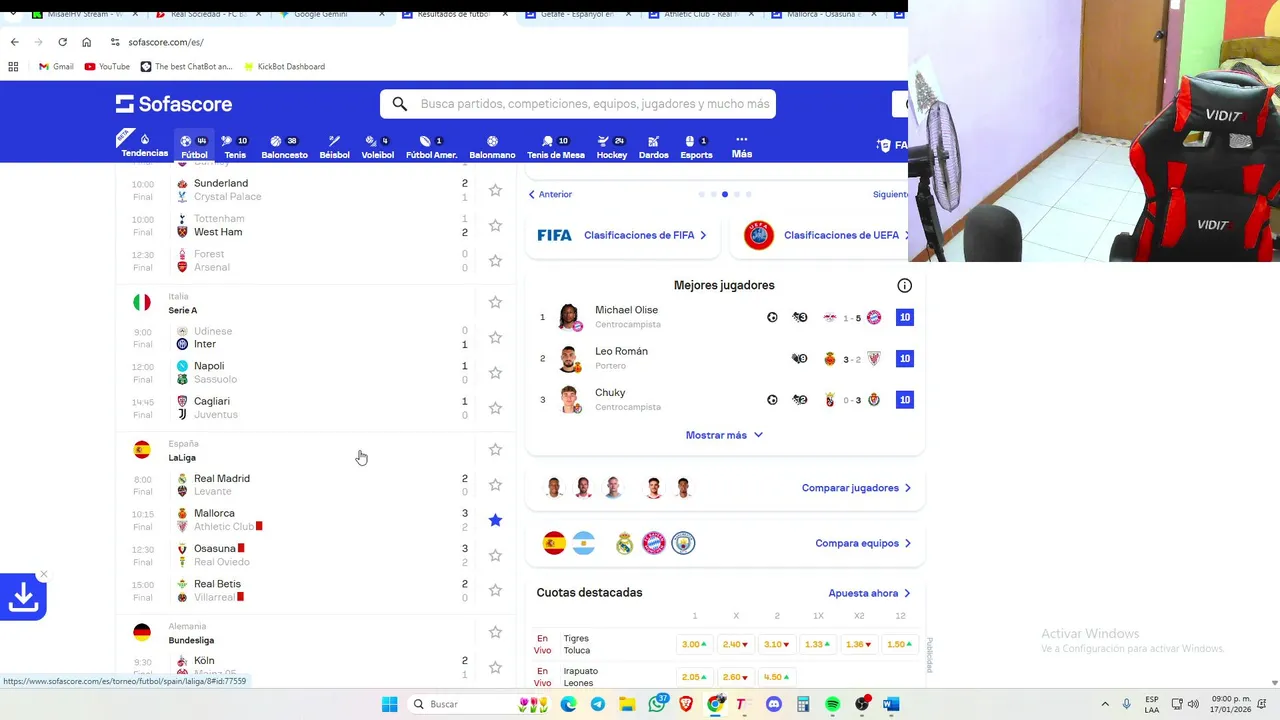This screenshot has width=1280, height=720.
Task: Click the Sofascore logo
Action: coord(174,104)
